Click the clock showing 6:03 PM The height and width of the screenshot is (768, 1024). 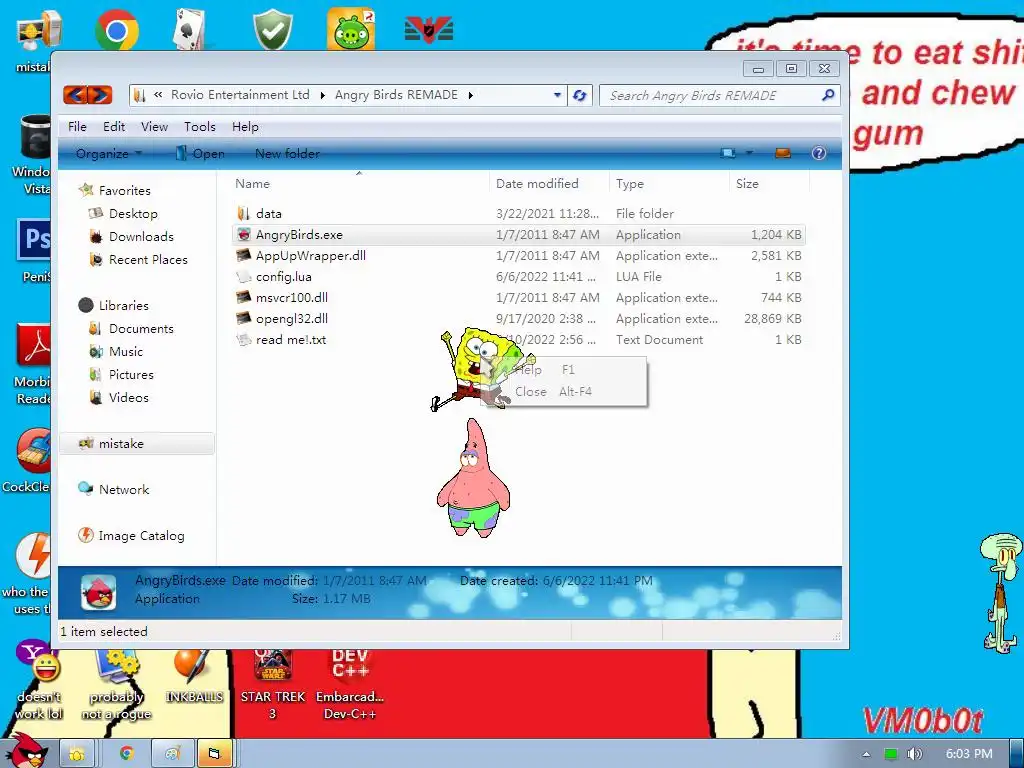969,754
